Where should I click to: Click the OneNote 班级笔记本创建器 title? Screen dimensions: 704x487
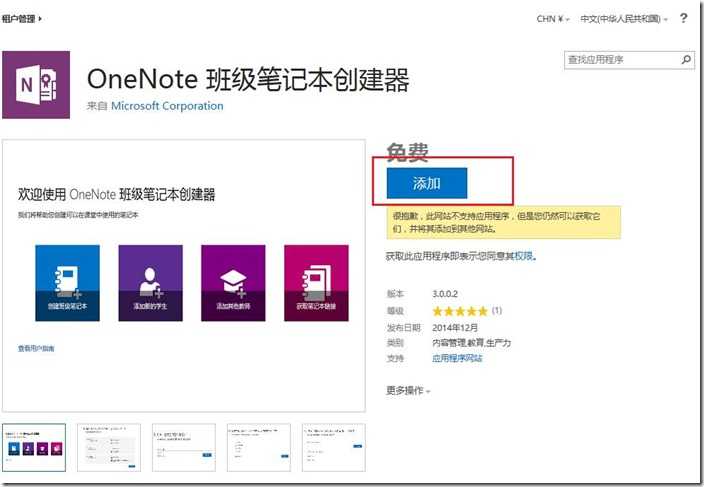point(248,79)
